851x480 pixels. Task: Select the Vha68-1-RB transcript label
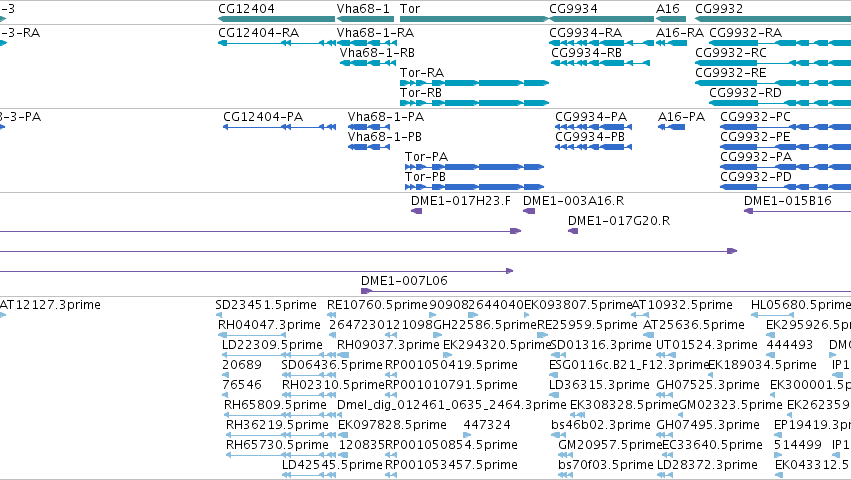point(377,53)
